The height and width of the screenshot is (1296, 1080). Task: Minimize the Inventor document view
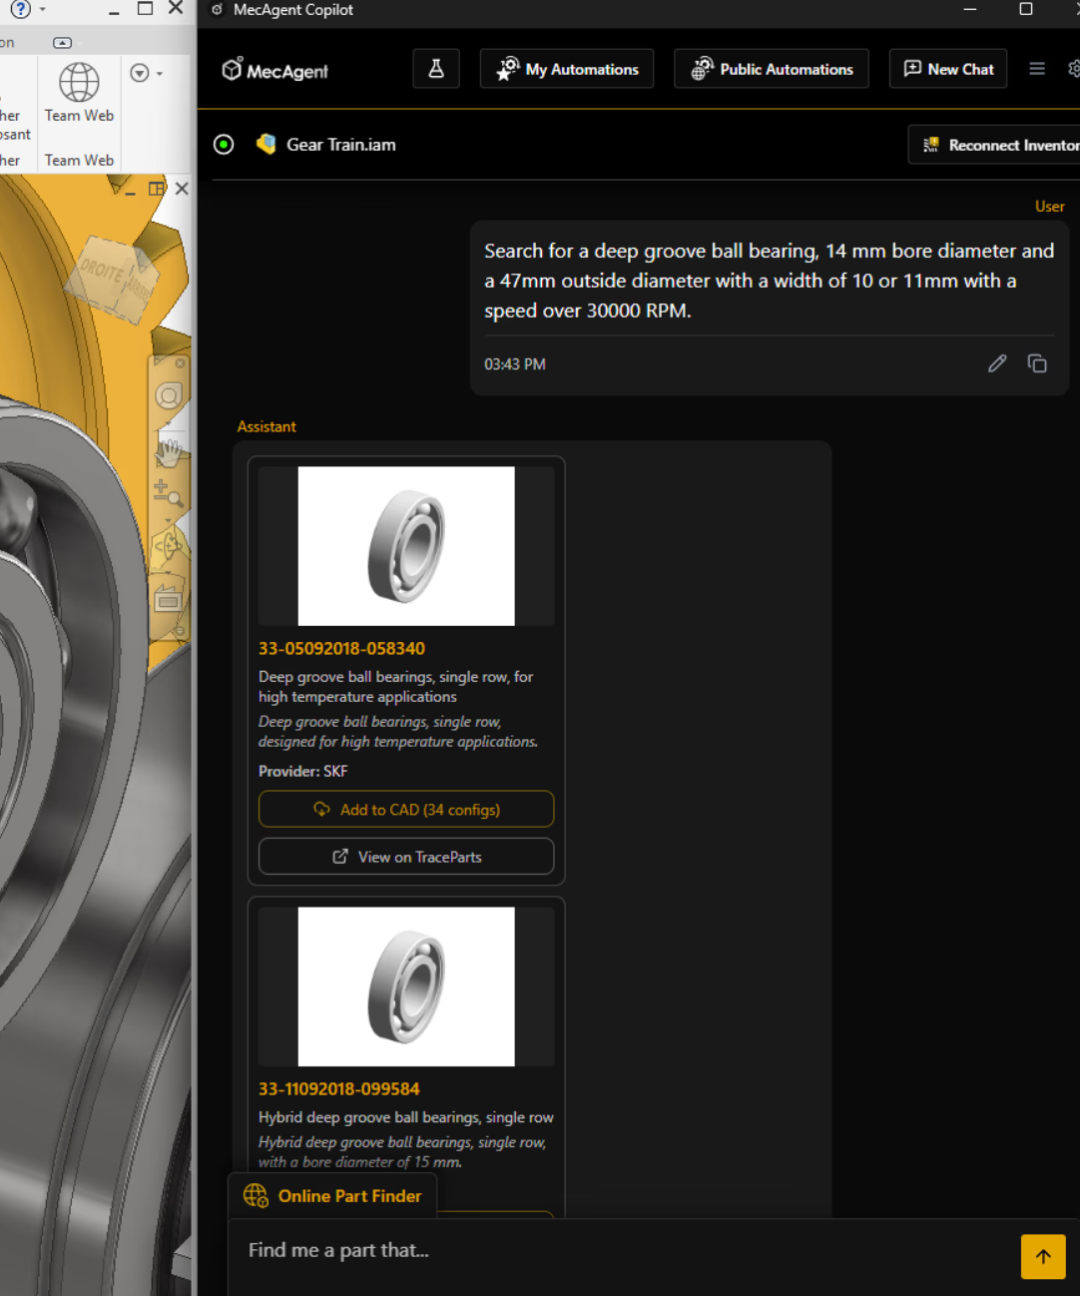click(x=130, y=190)
